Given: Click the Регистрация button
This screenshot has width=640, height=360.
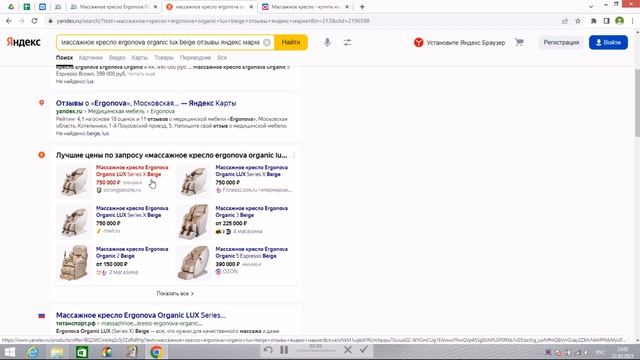Looking at the screenshot, I should (x=561, y=42).
